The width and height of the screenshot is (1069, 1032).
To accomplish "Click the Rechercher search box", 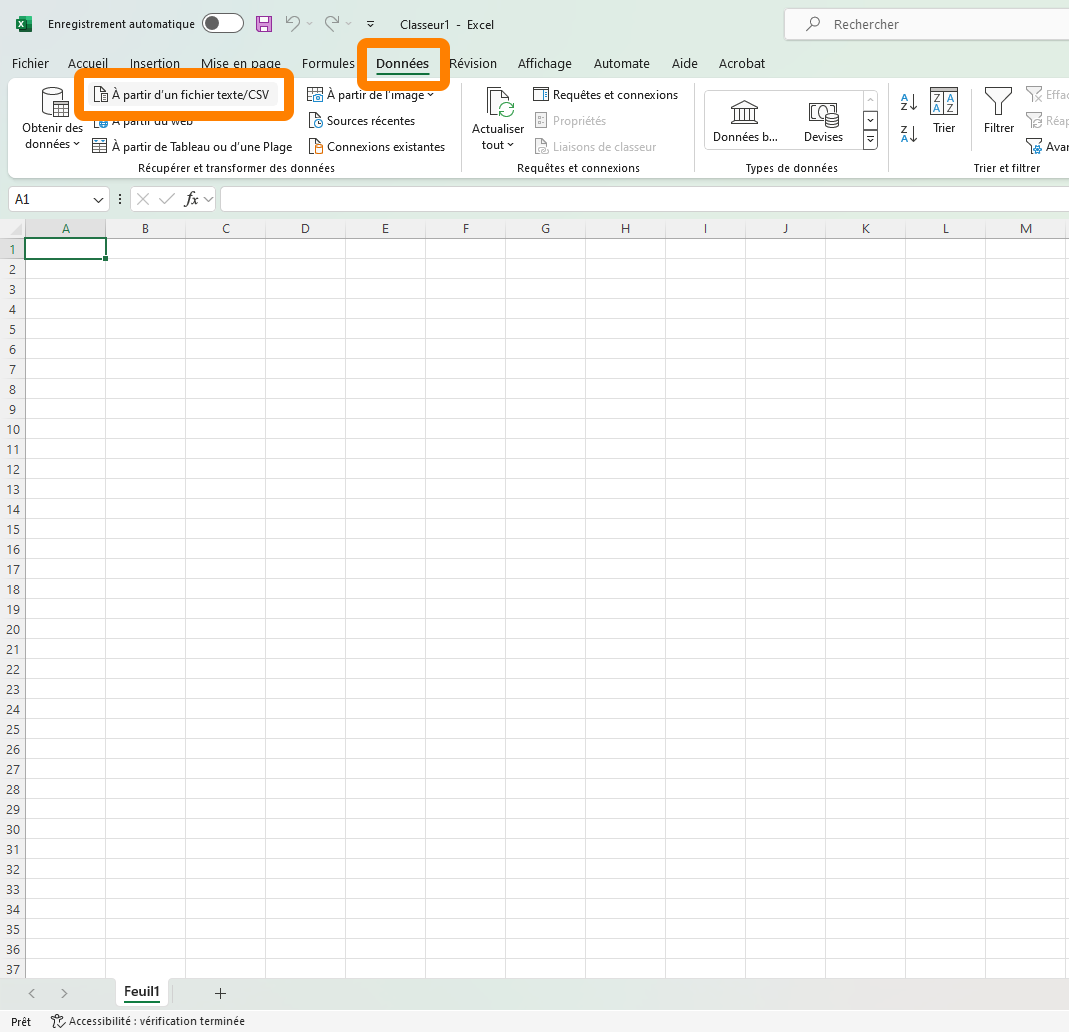I will point(927,25).
